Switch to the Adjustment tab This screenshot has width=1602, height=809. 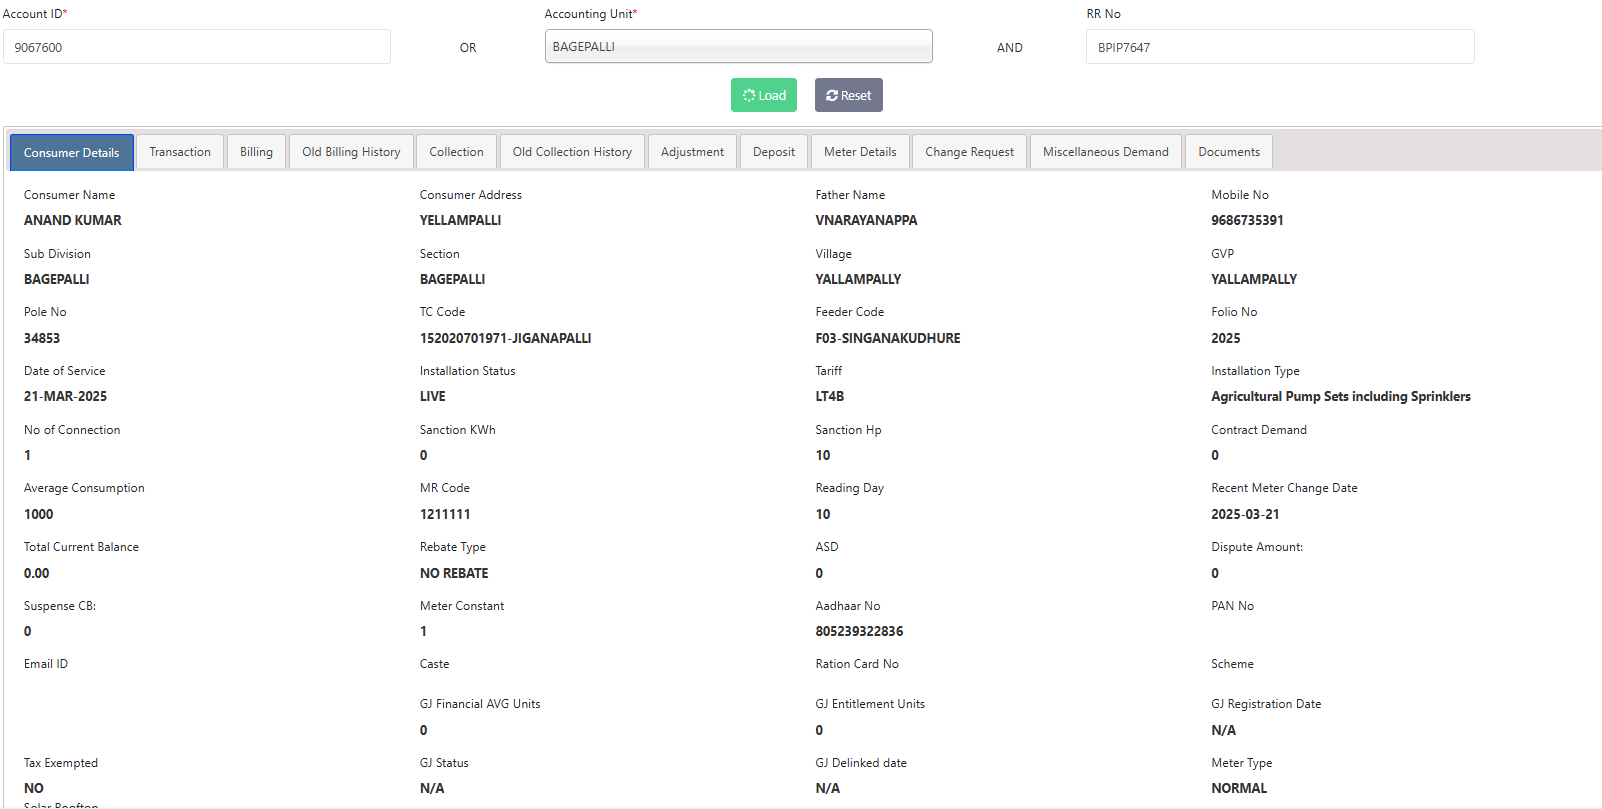pyautogui.click(x=692, y=152)
